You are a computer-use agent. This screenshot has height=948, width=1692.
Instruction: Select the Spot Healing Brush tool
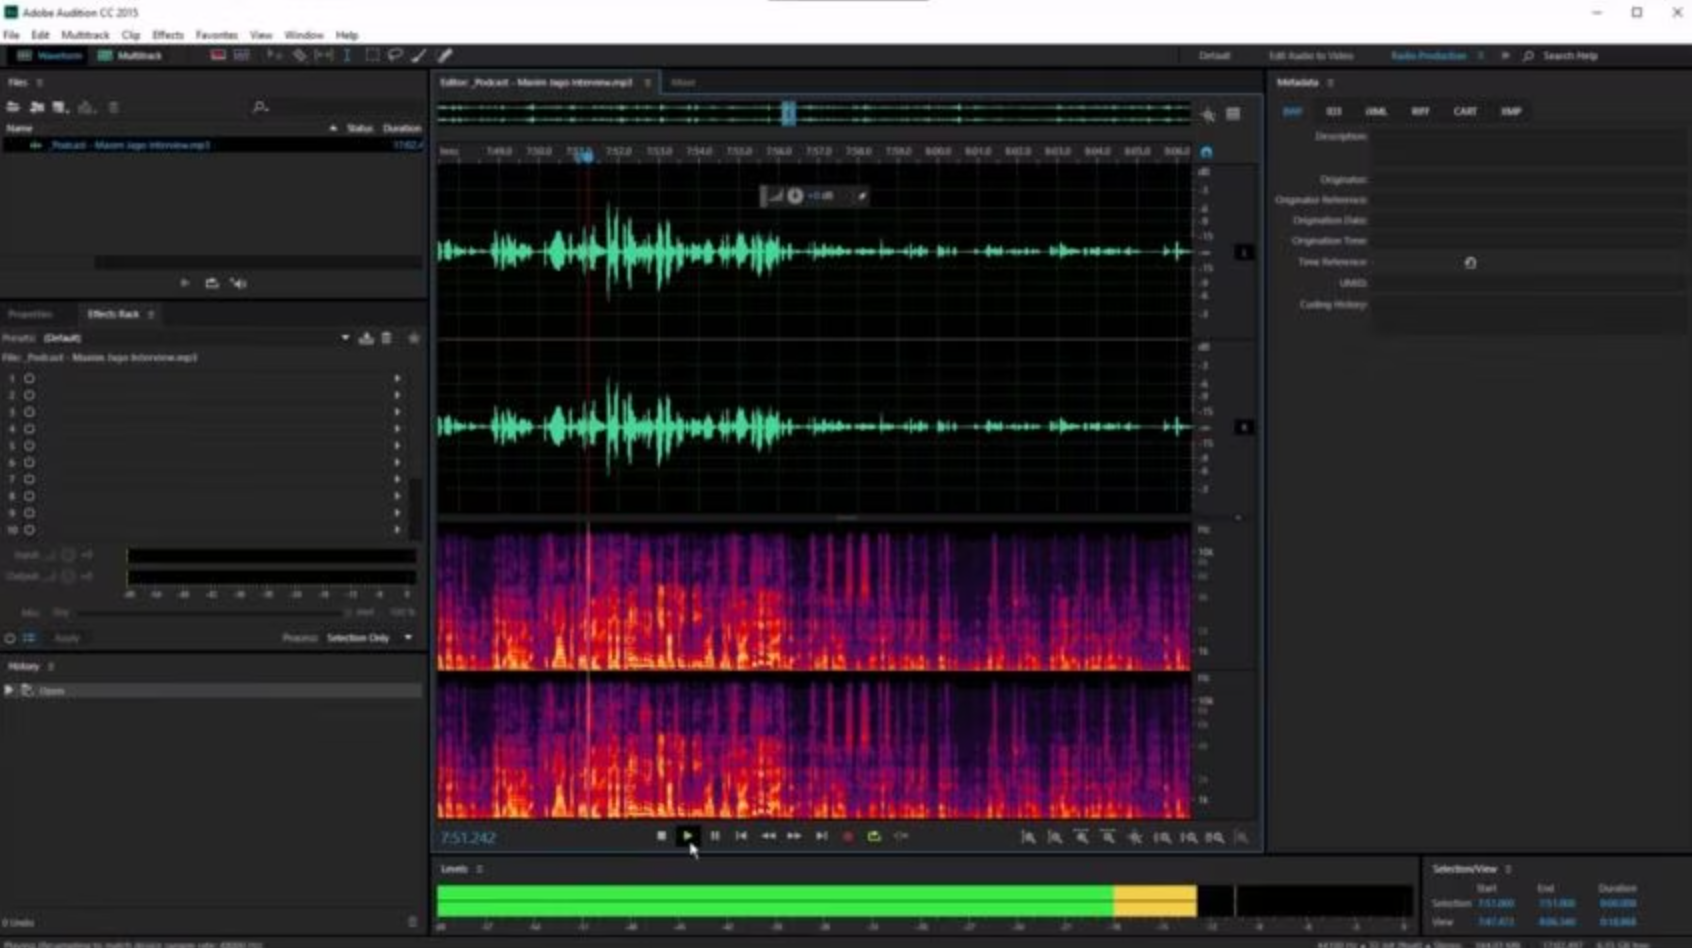(444, 55)
